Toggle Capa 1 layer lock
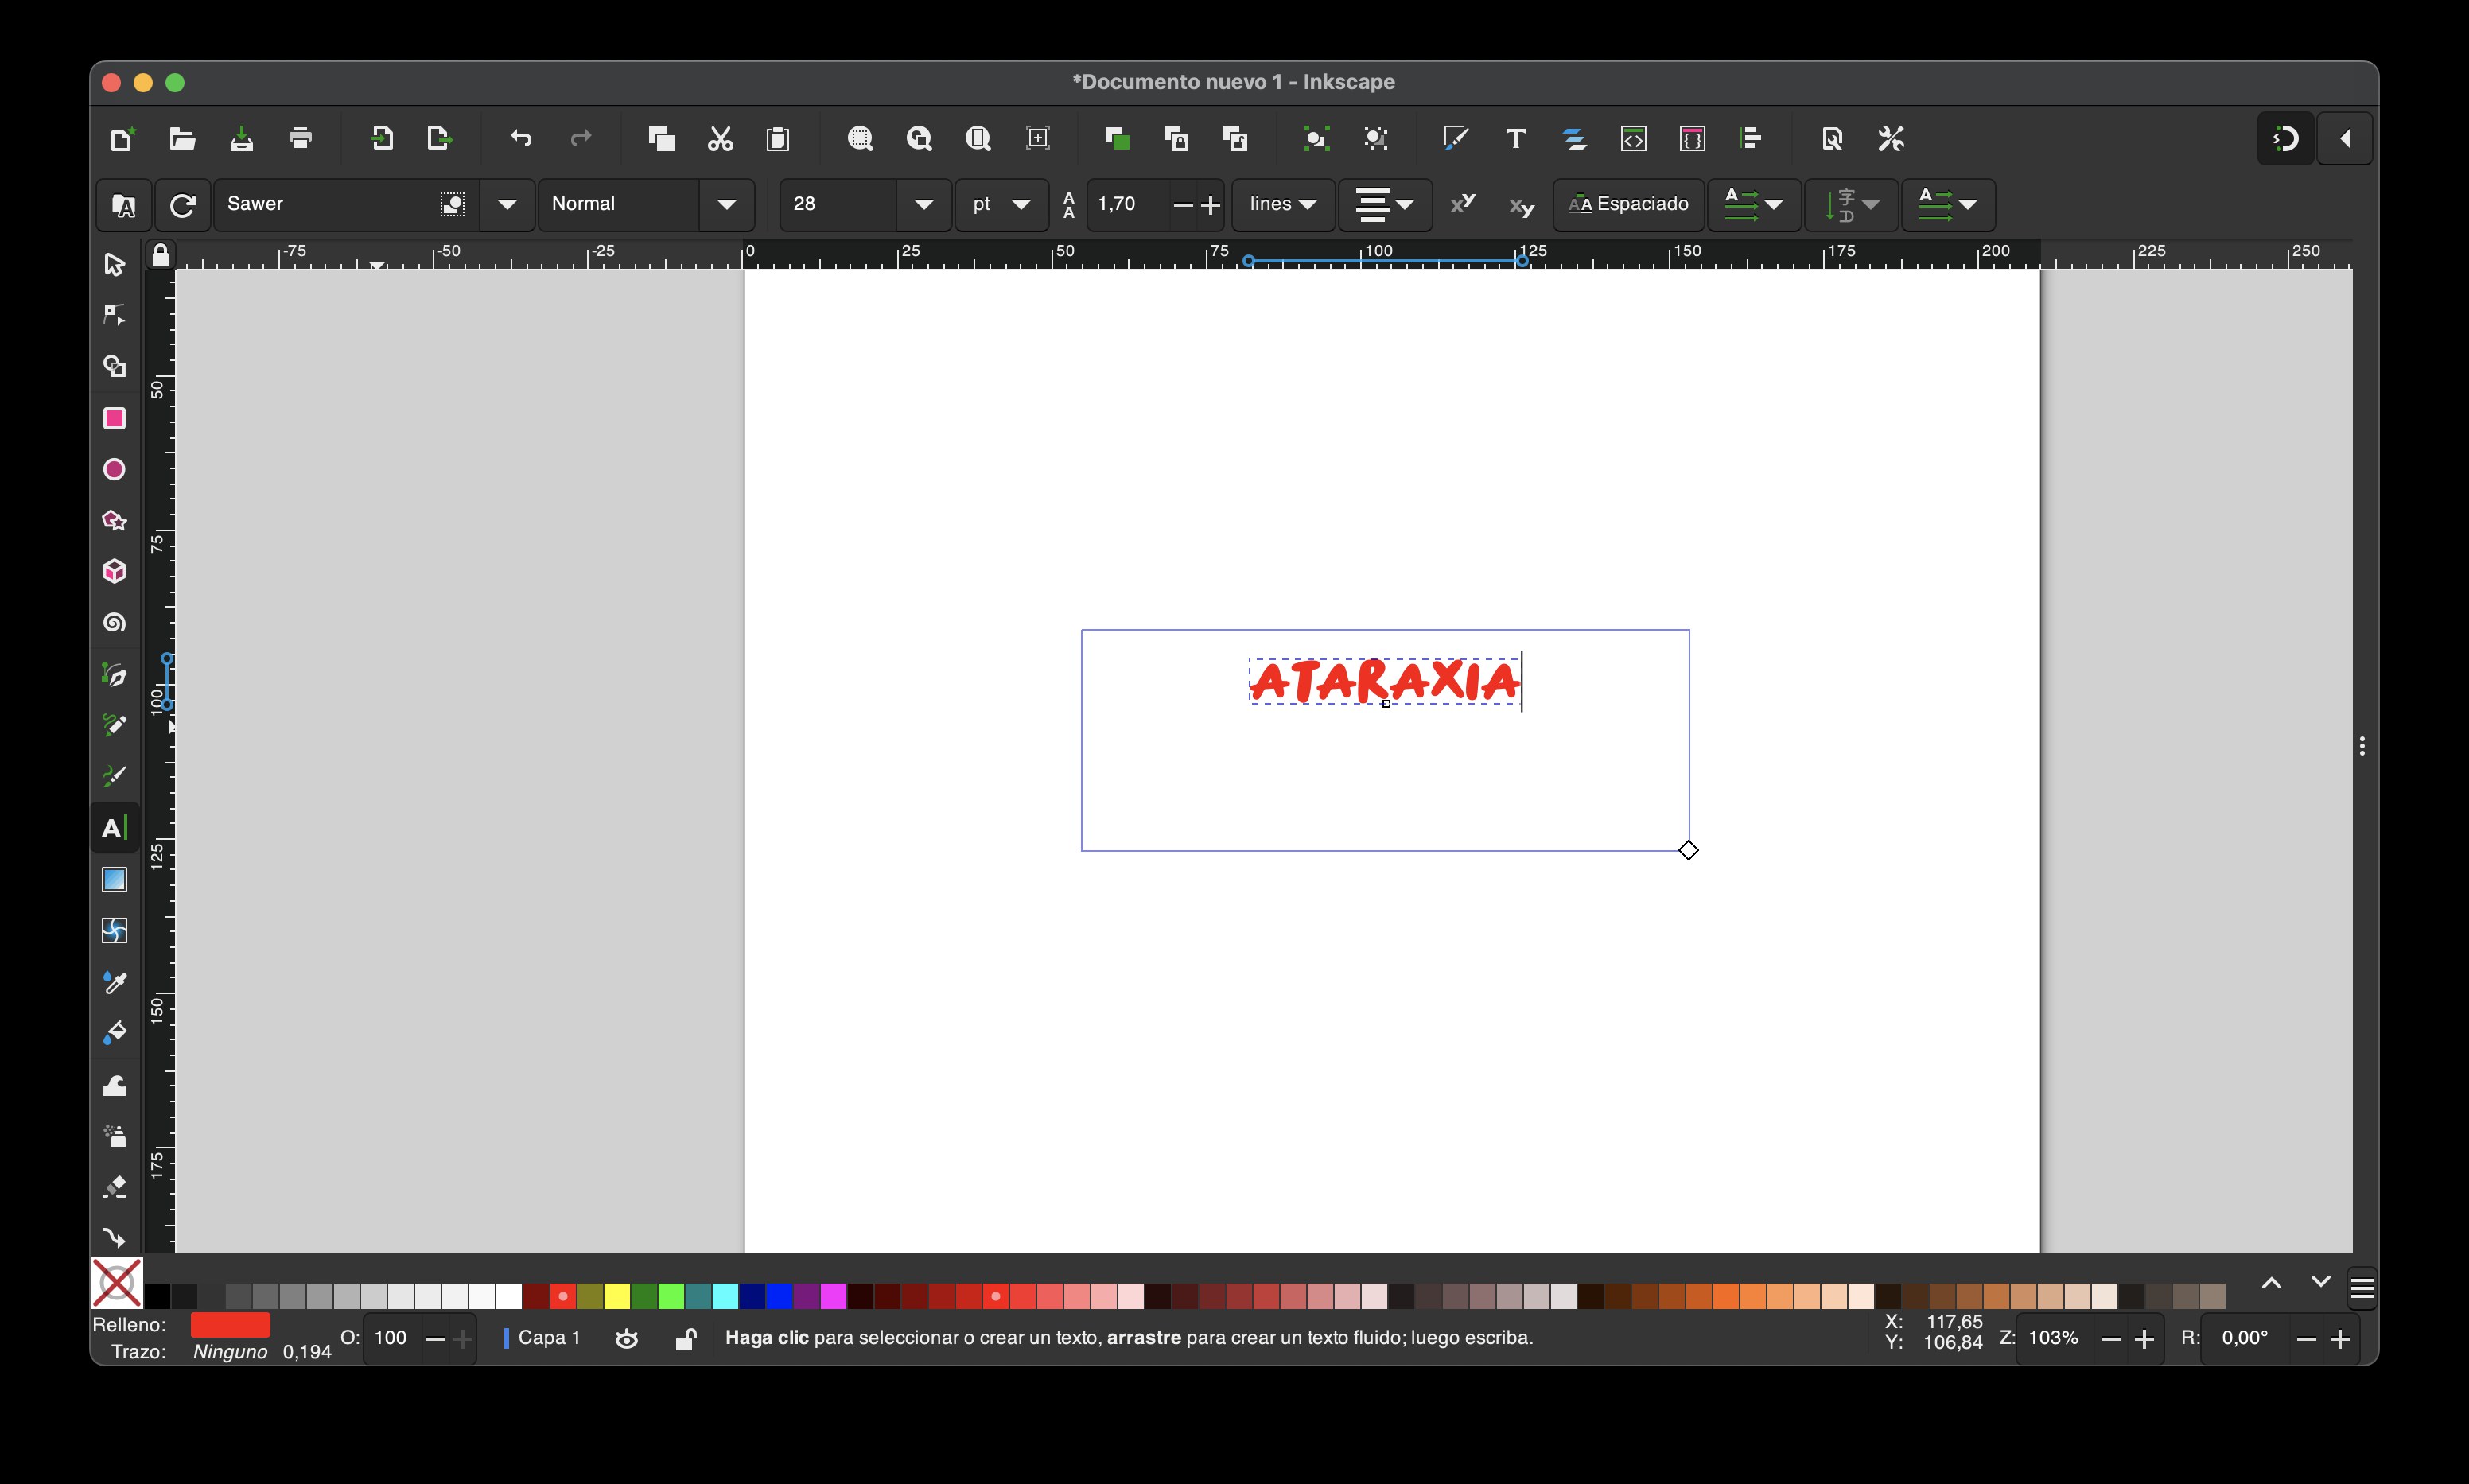 [x=685, y=1339]
